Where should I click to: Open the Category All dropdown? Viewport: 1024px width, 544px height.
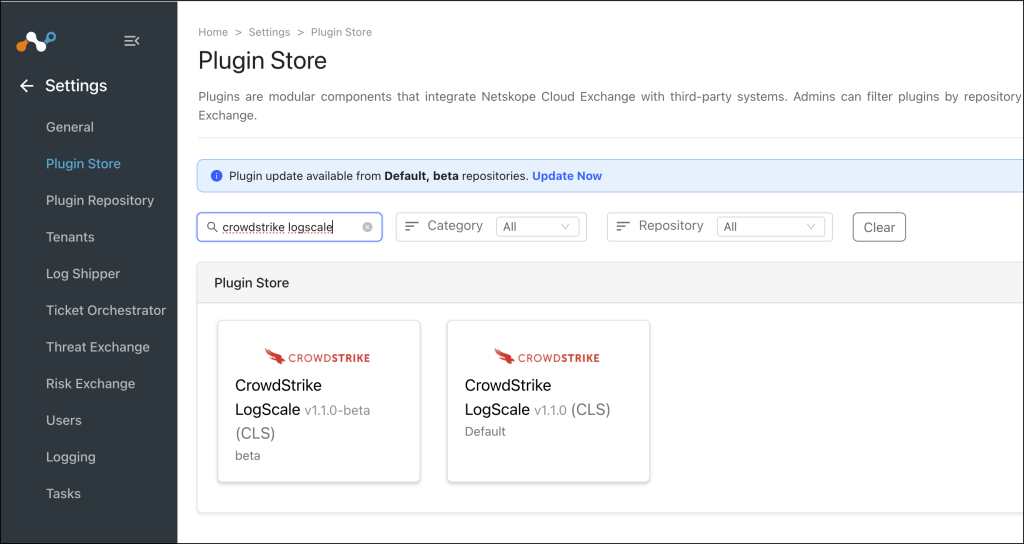click(x=537, y=227)
